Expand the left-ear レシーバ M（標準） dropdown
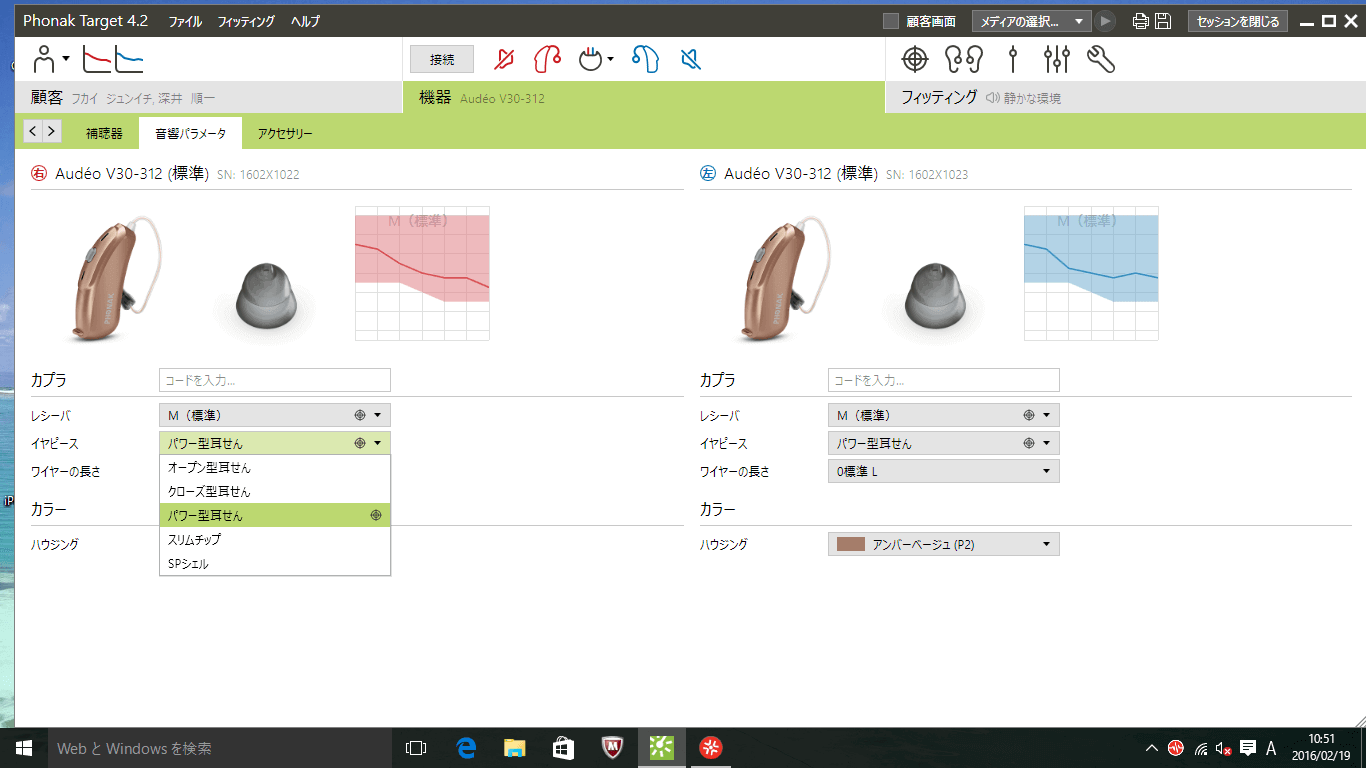 coord(943,415)
